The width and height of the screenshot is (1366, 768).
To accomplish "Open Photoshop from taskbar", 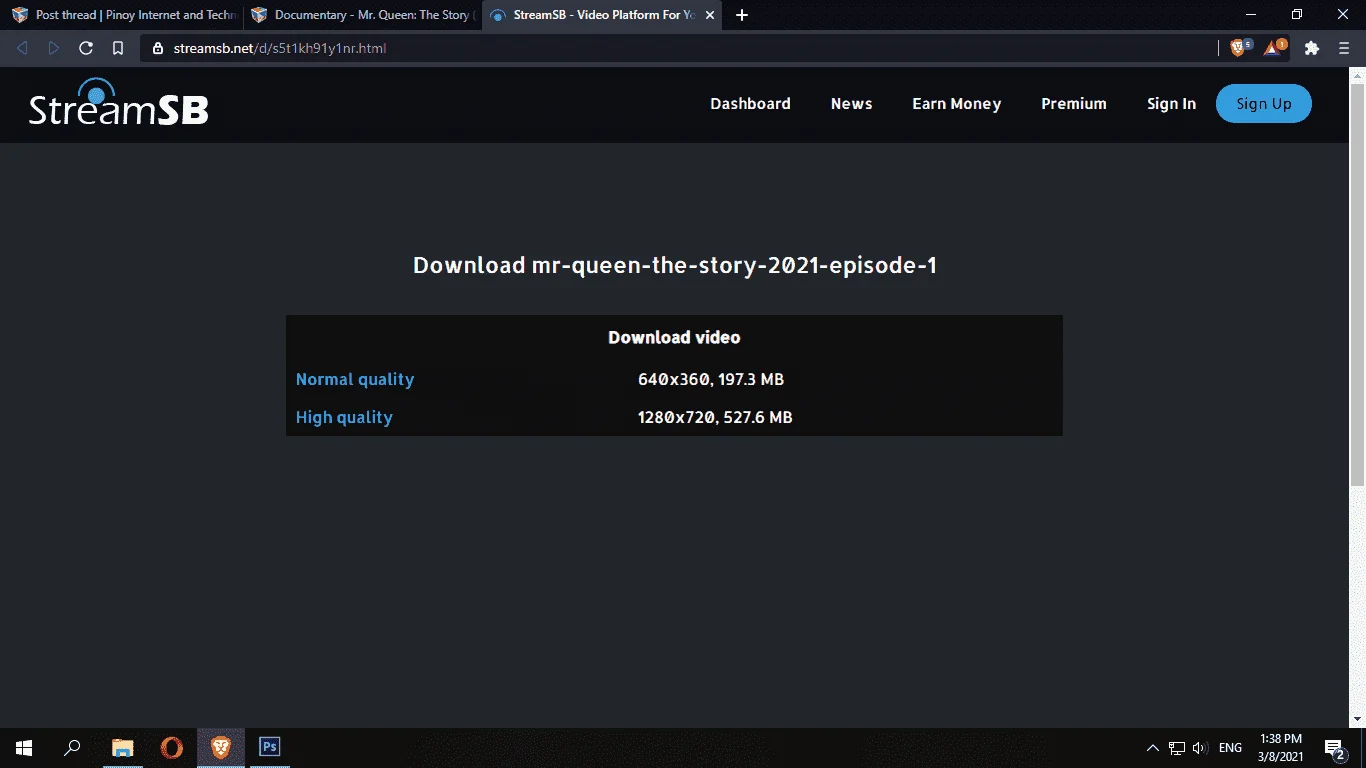I will [269, 748].
